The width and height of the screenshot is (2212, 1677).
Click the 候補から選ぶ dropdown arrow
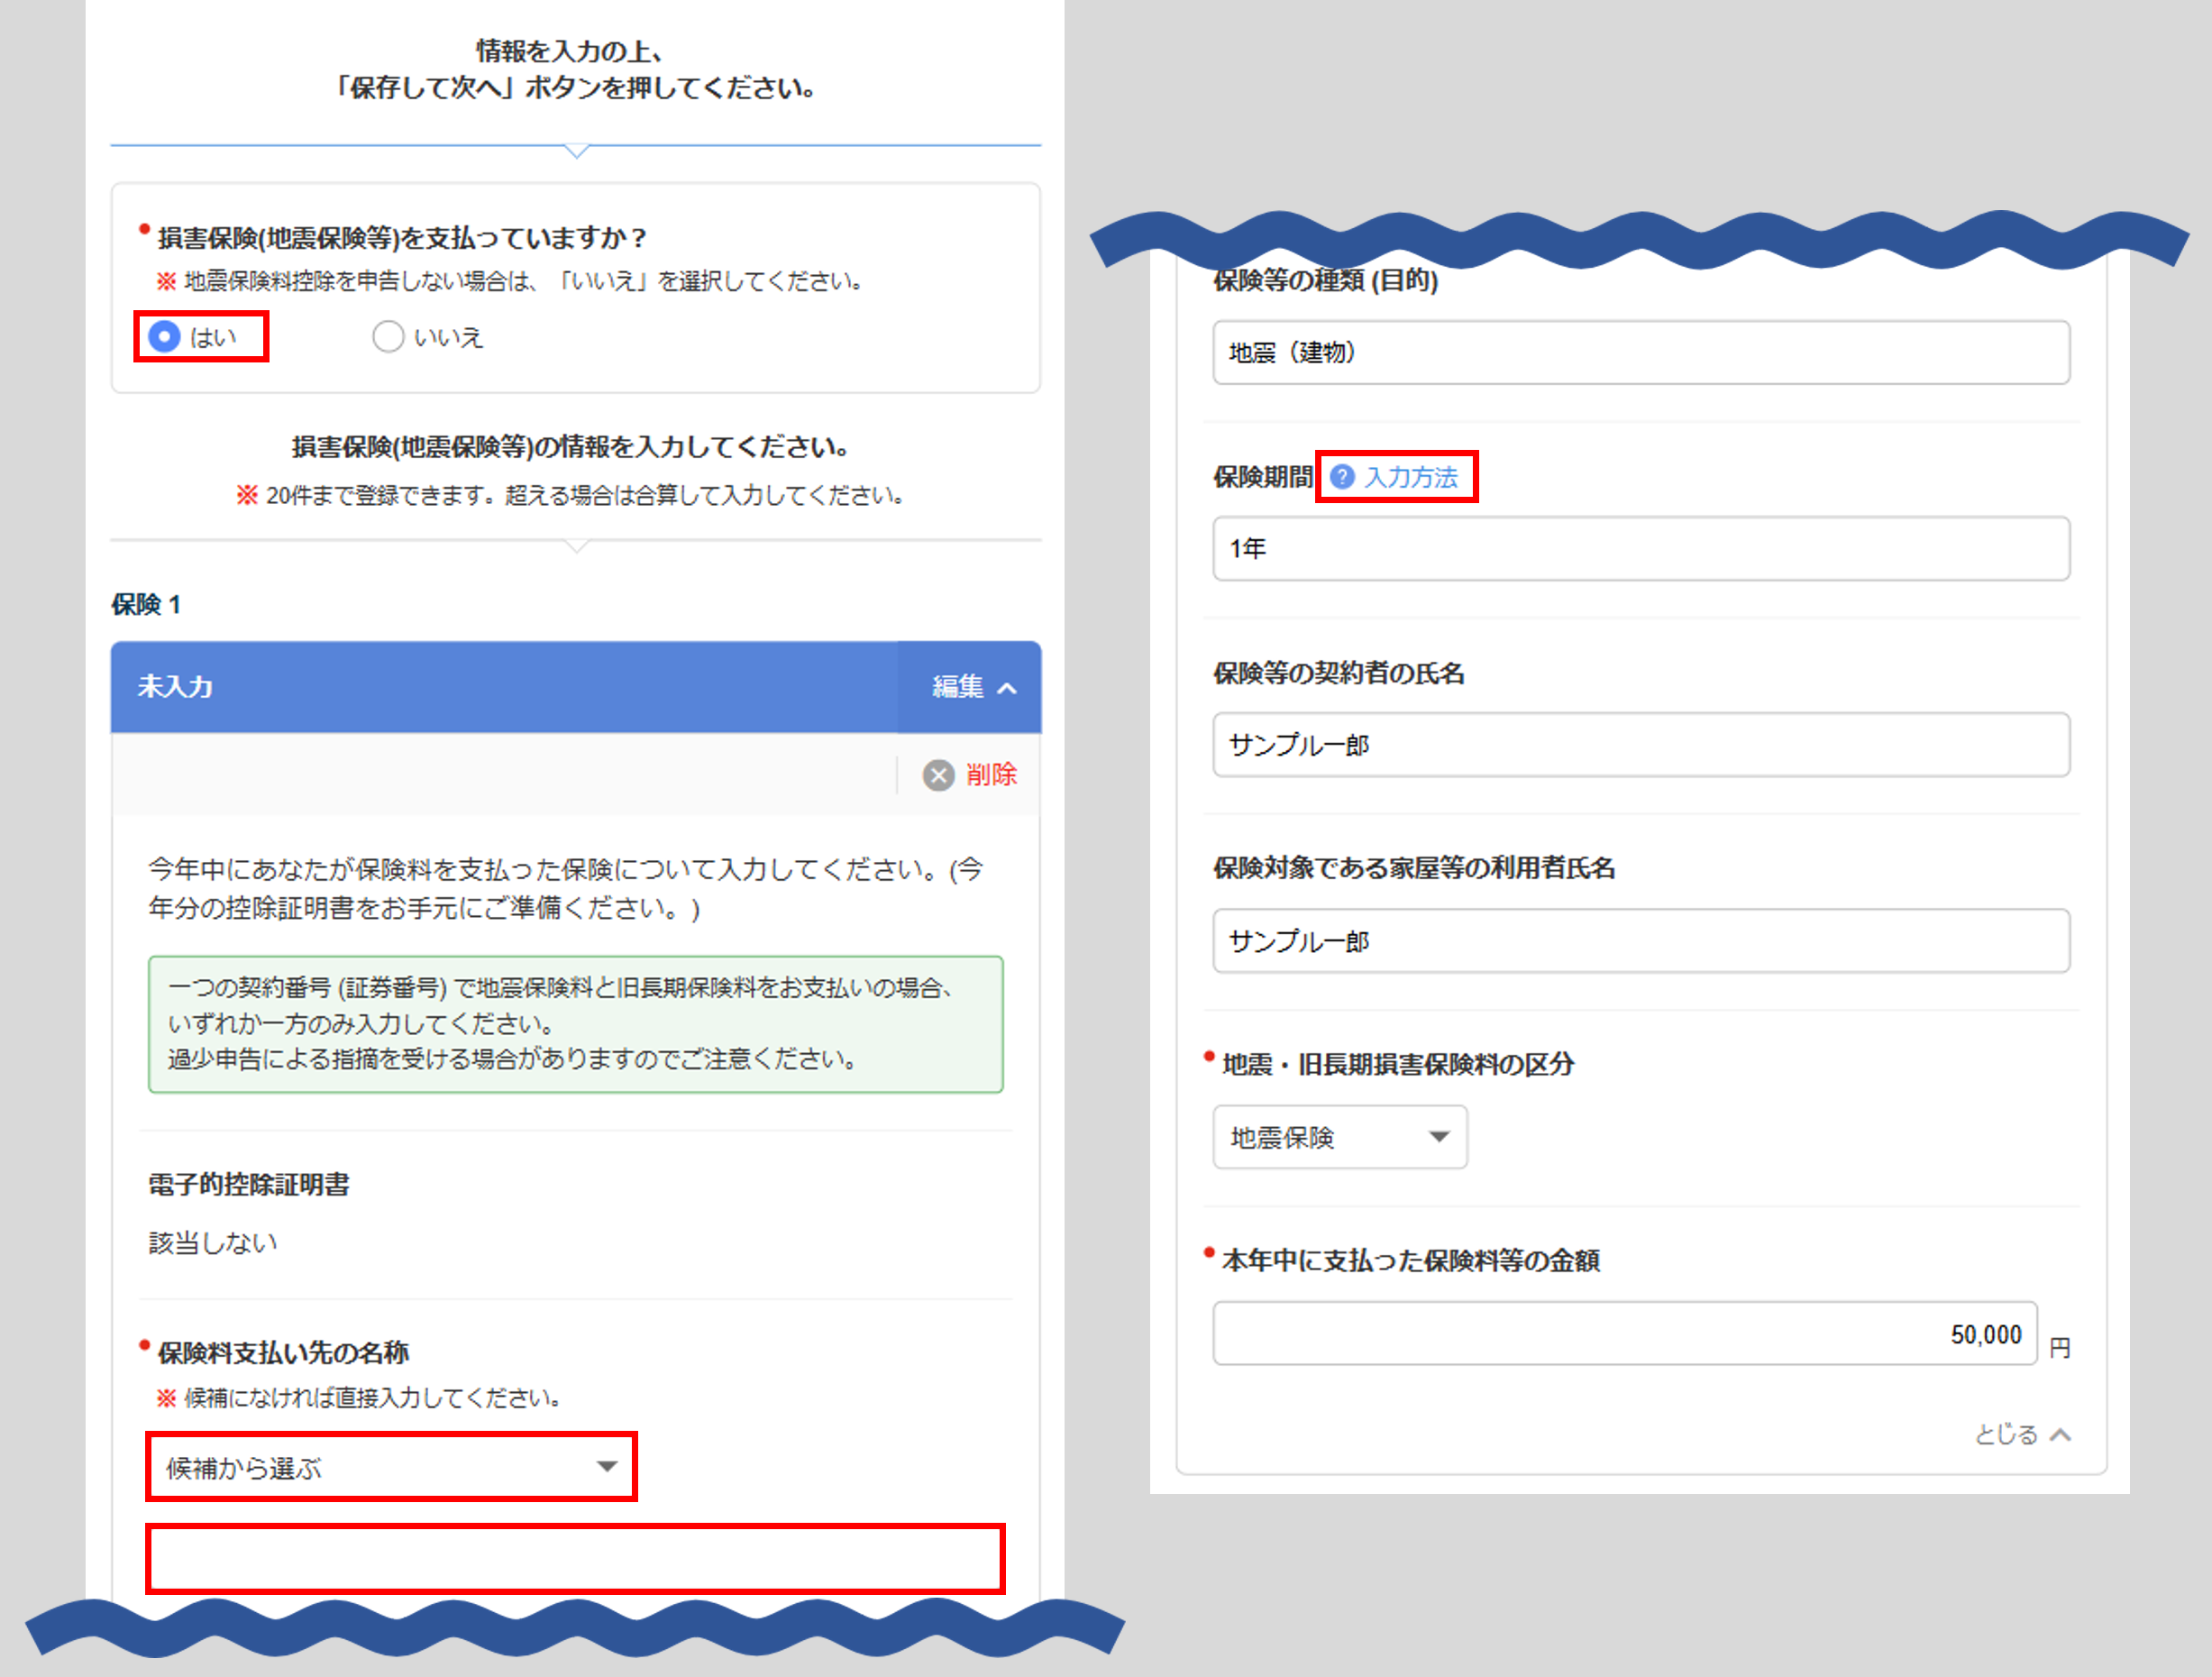point(606,1467)
